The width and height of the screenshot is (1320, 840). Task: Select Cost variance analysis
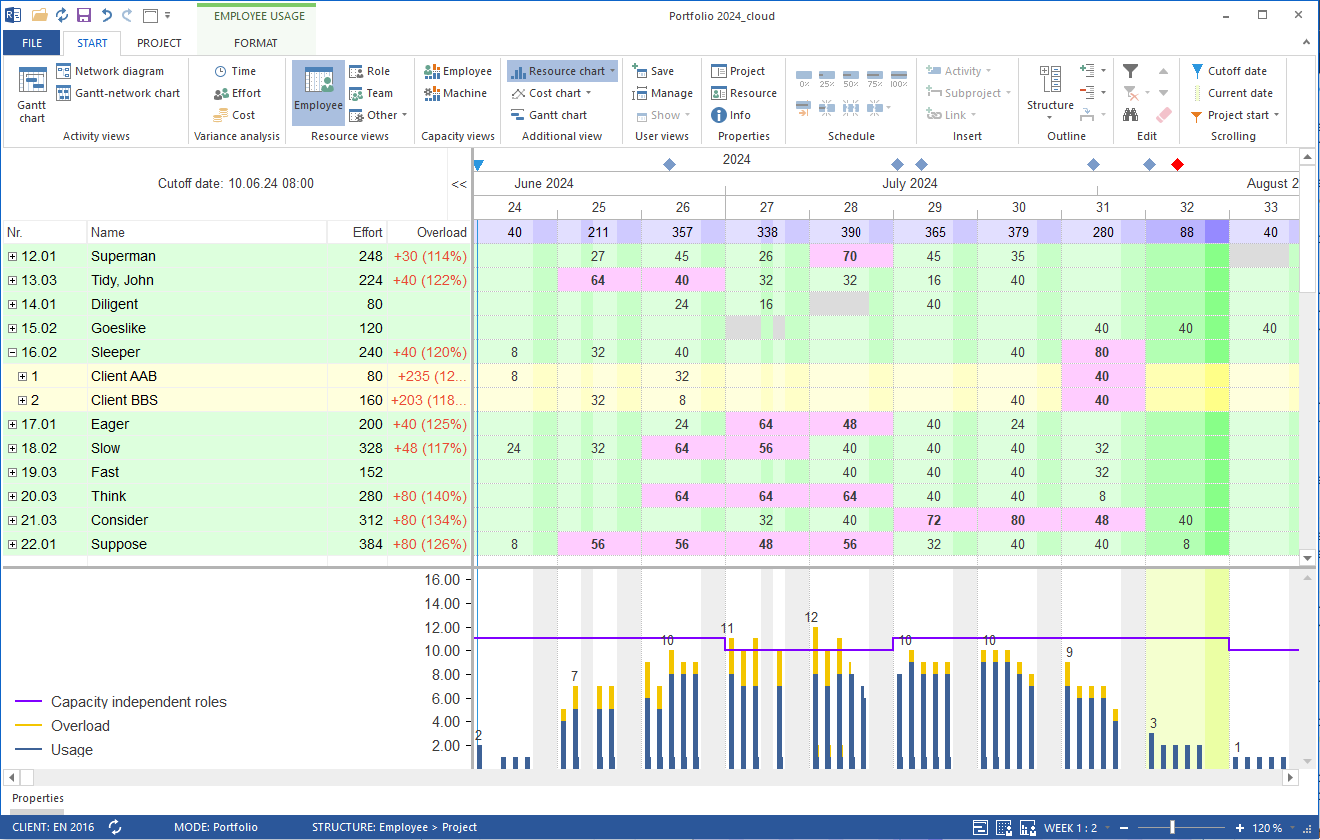(234, 115)
